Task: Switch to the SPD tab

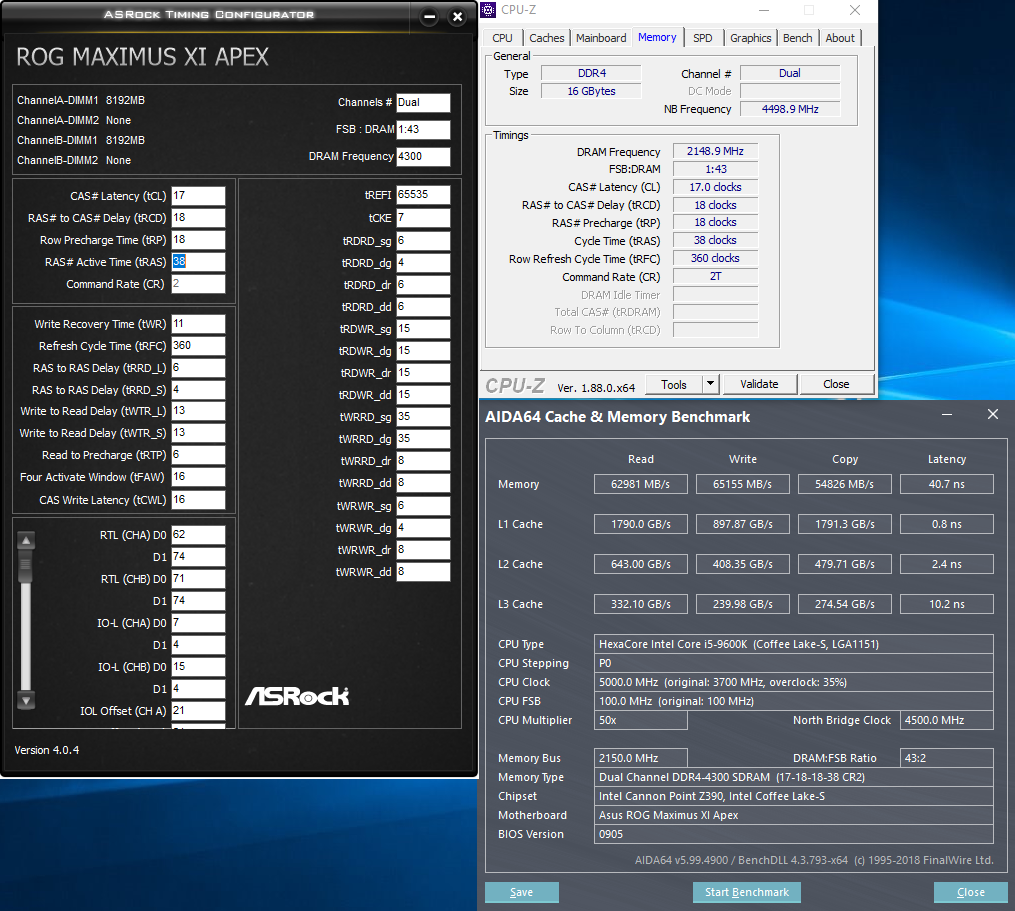Action: pos(703,38)
